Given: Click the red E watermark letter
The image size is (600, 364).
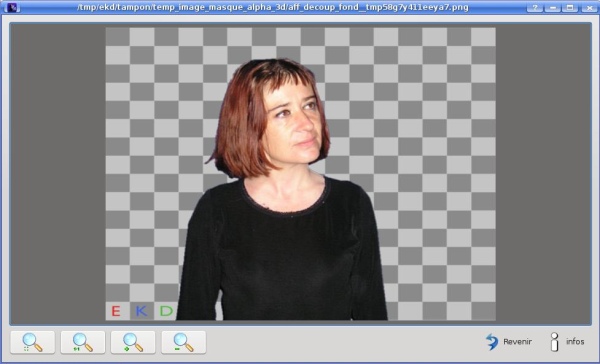Looking at the screenshot, I should coord(116,311).
